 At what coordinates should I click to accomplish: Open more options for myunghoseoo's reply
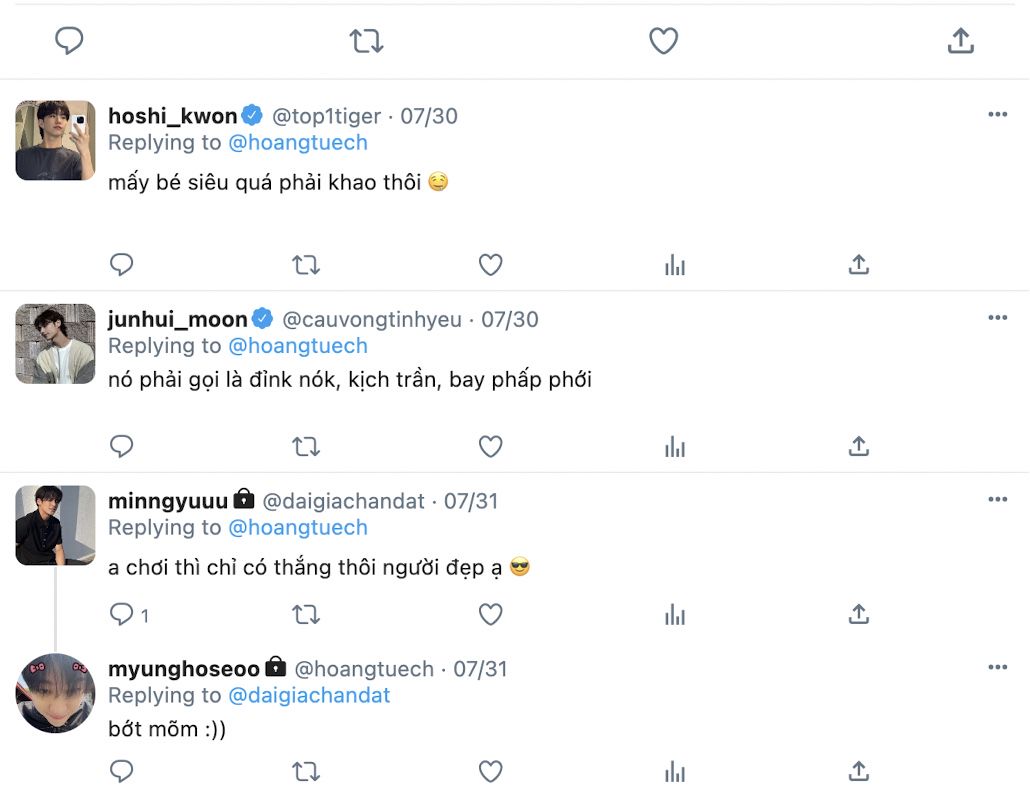click(997, 667)
